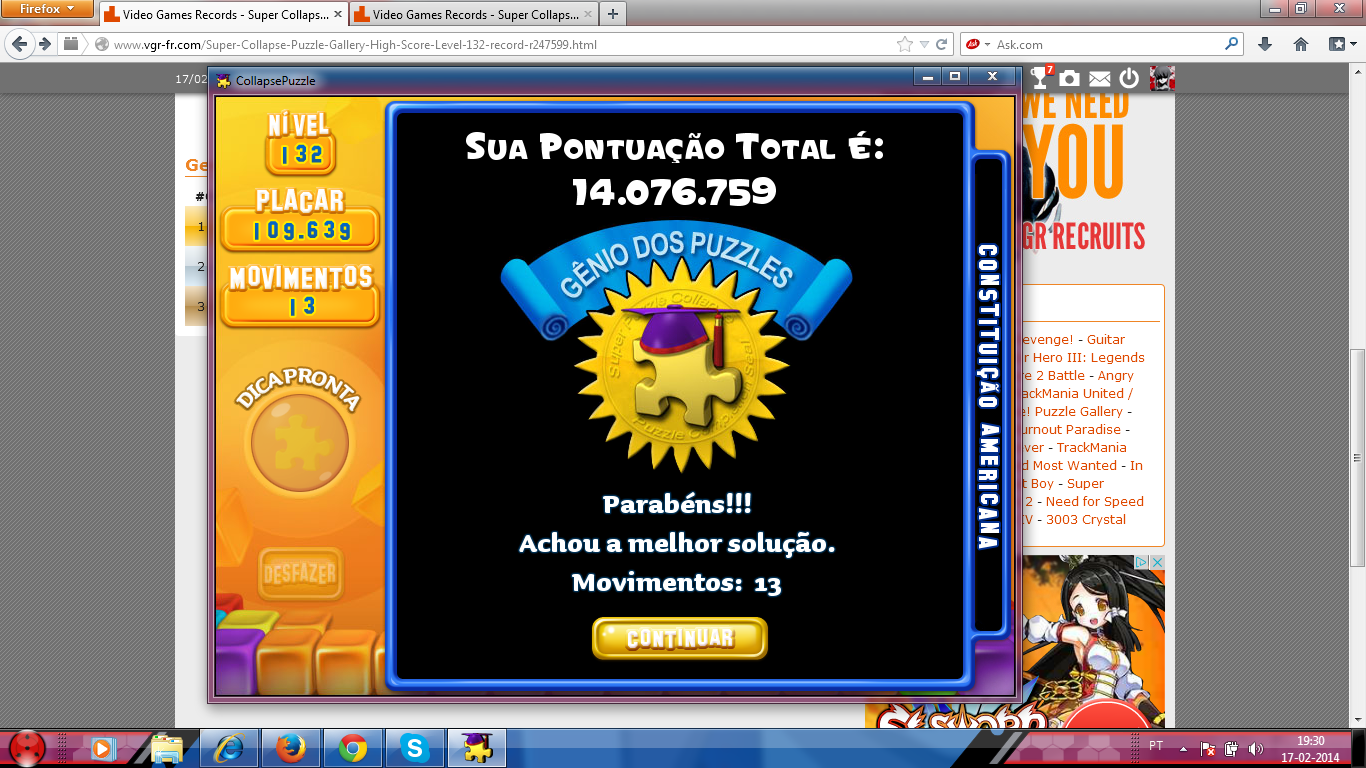Click the site's camera icon

[x=1069, y=78]
